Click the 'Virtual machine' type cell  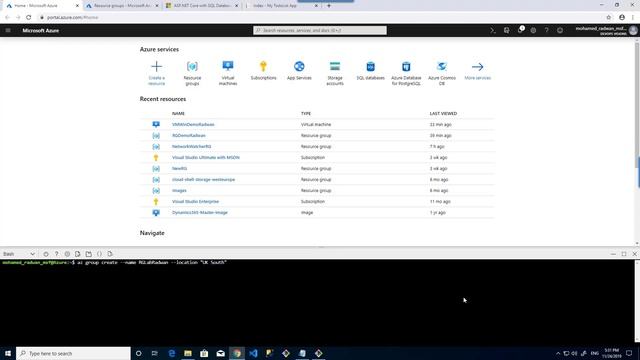click(316, 124)
